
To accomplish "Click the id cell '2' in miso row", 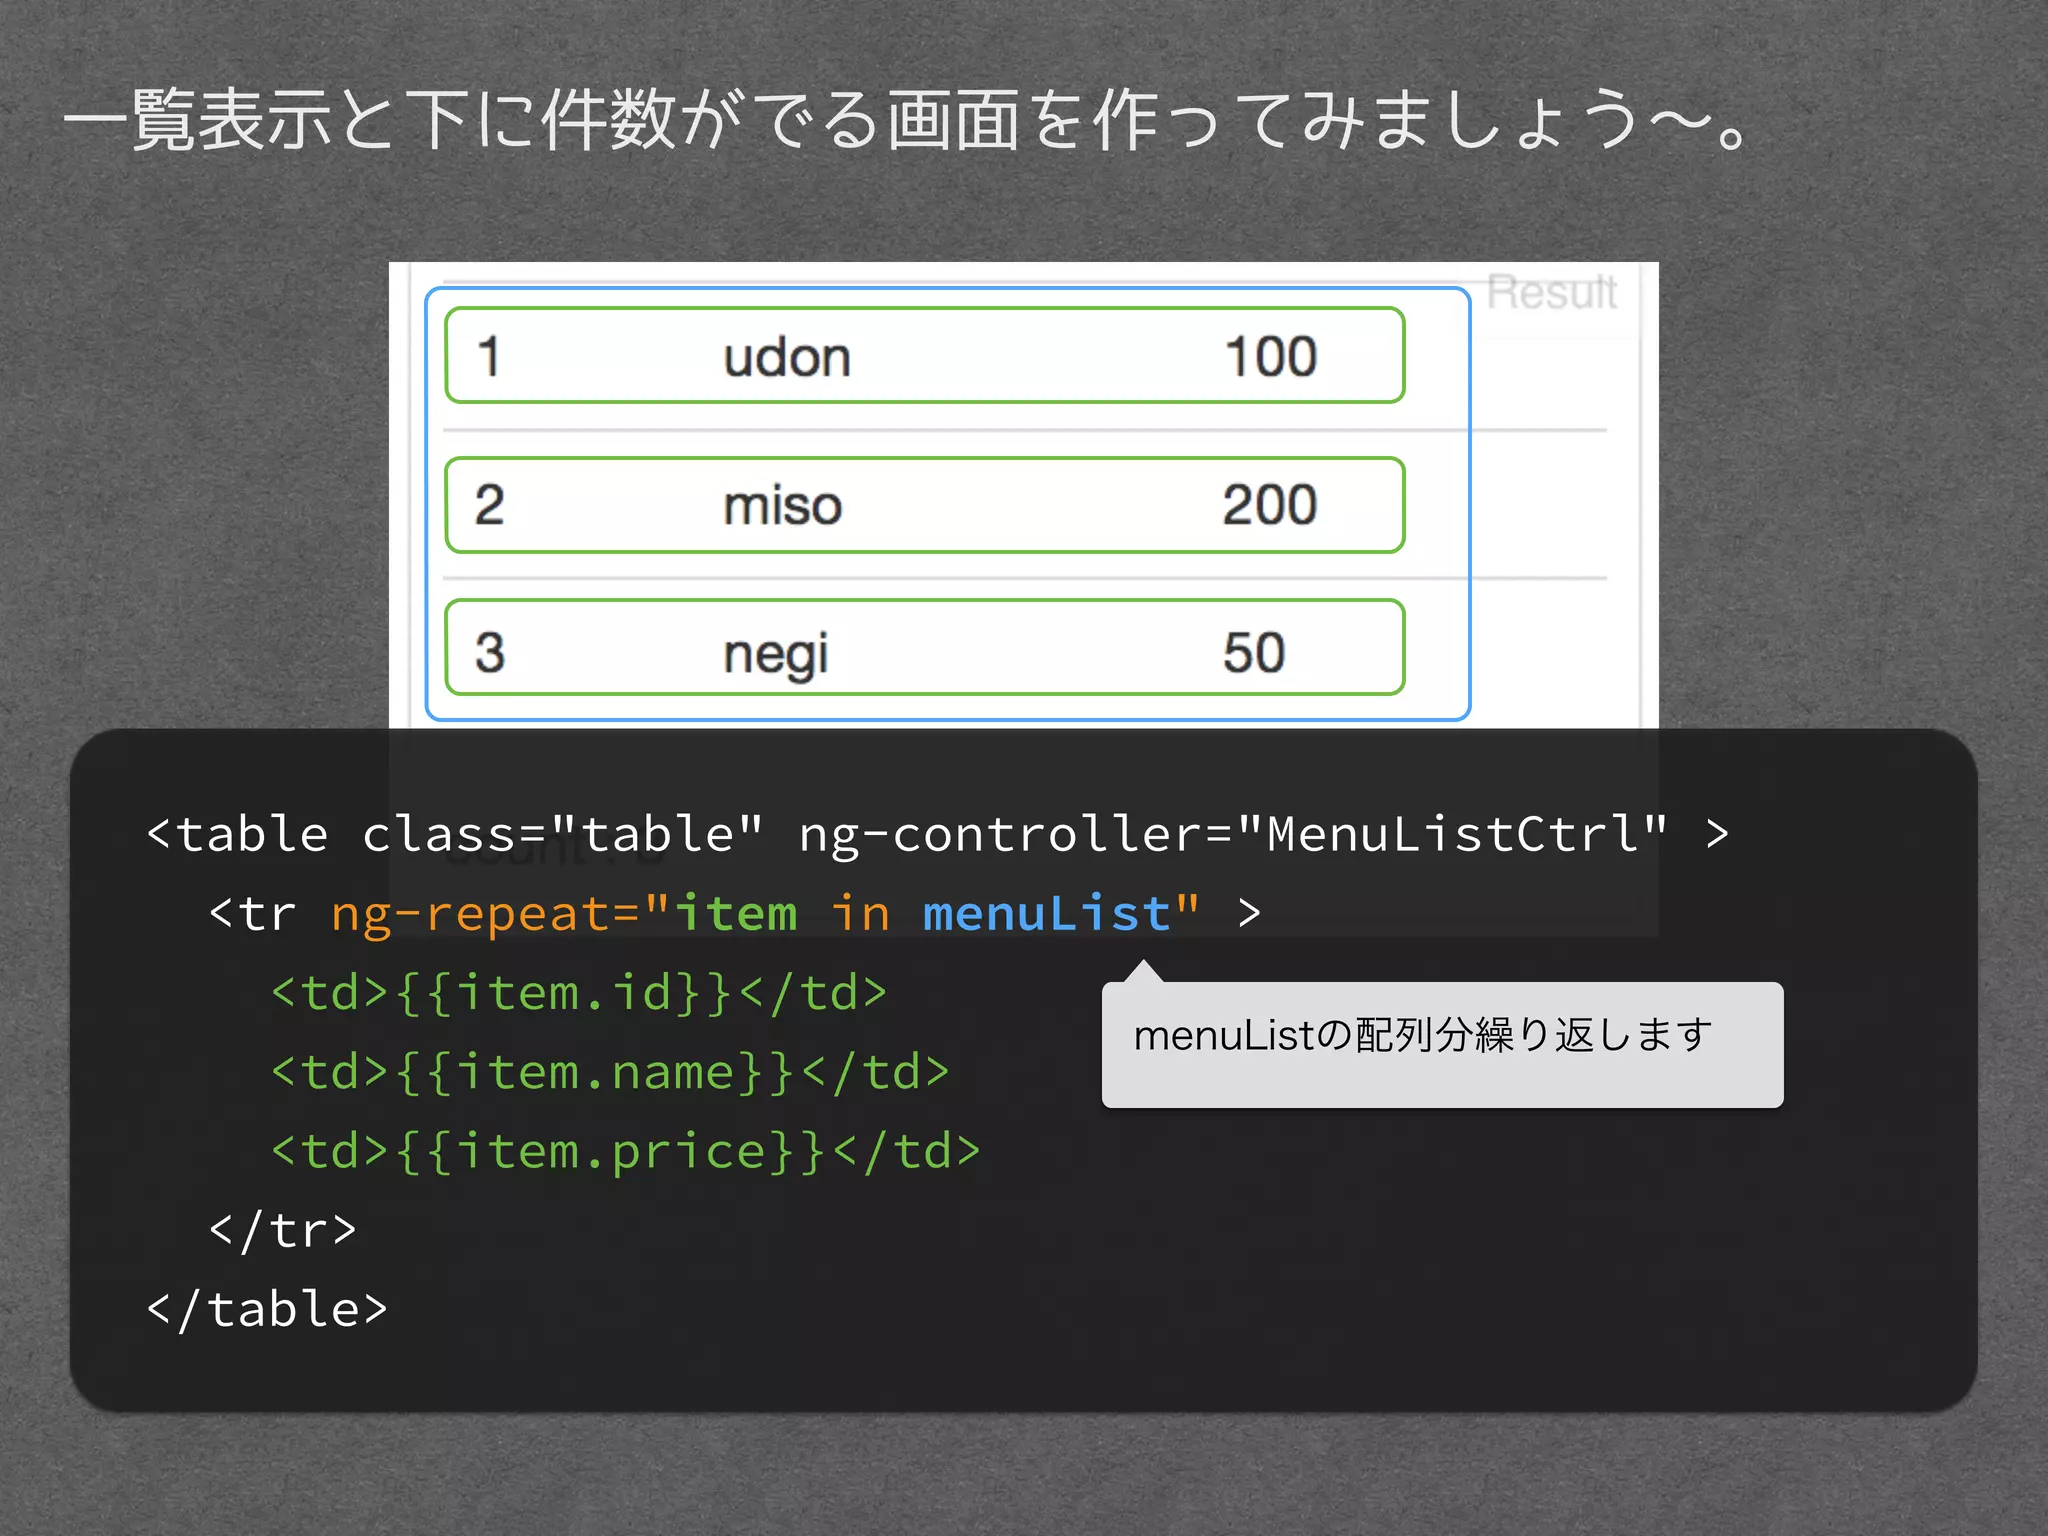I will [x=489, y=504].
